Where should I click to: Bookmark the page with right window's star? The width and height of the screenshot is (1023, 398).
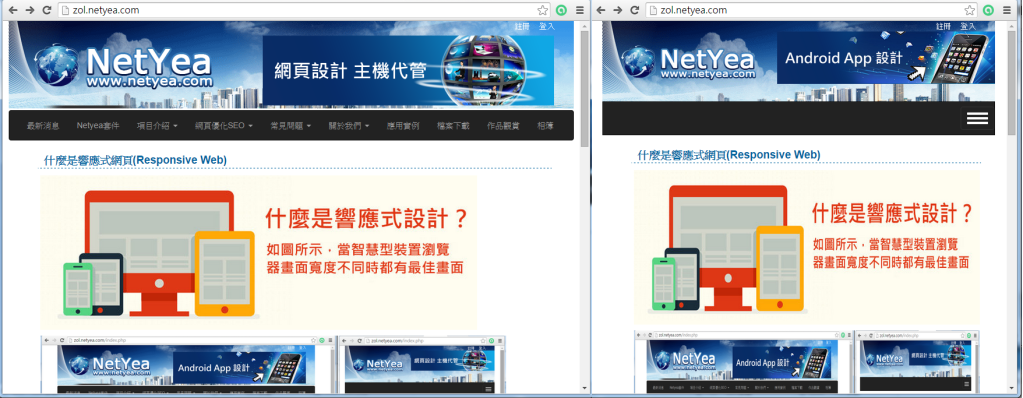point(970,10)
